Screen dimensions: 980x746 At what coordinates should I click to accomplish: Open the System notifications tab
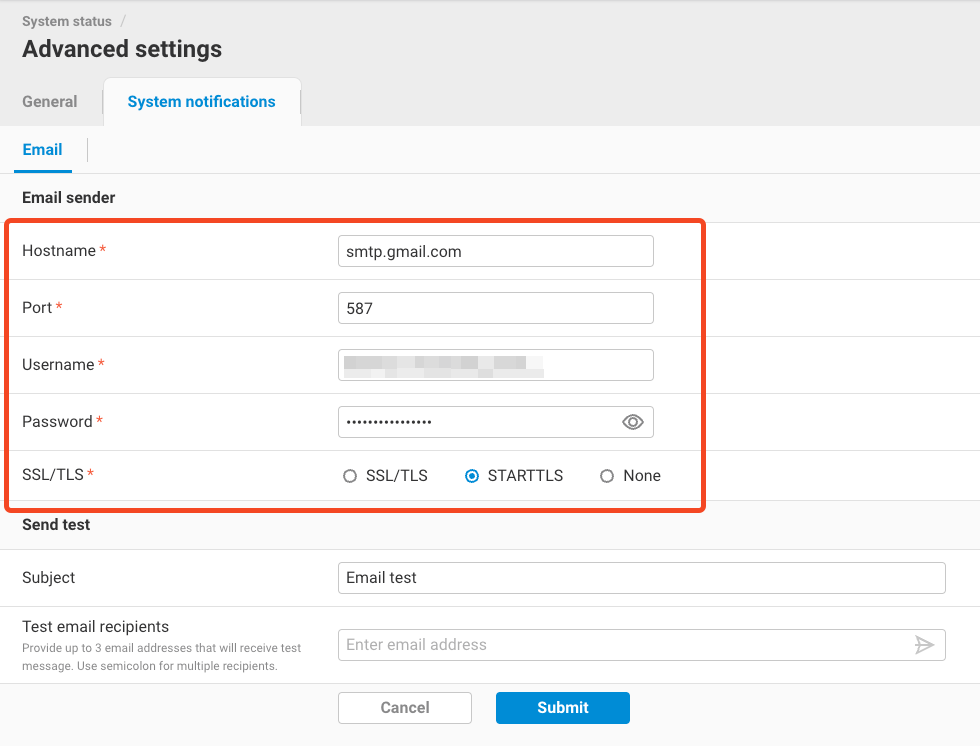[201, 102]
